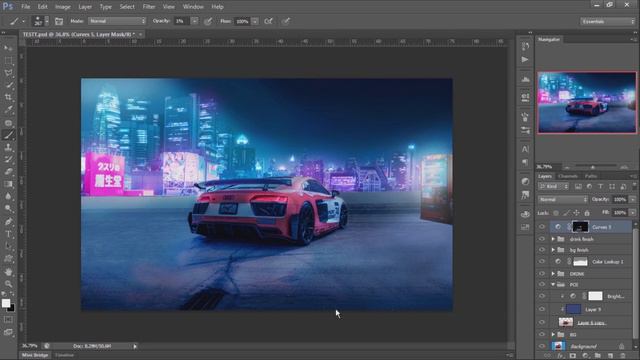640x360 pixels.
Task: Open the Flow slider dropdown
Action: click(255, 21)
